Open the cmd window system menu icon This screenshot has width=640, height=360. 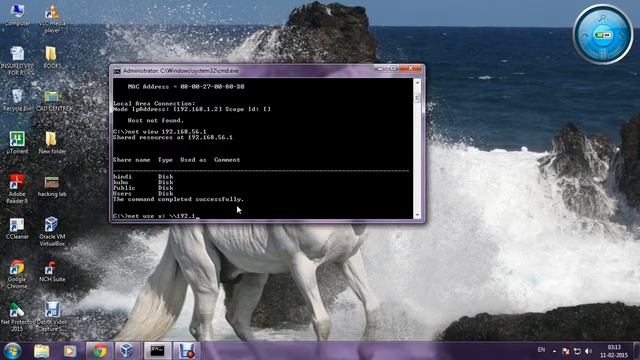[117, 71]
